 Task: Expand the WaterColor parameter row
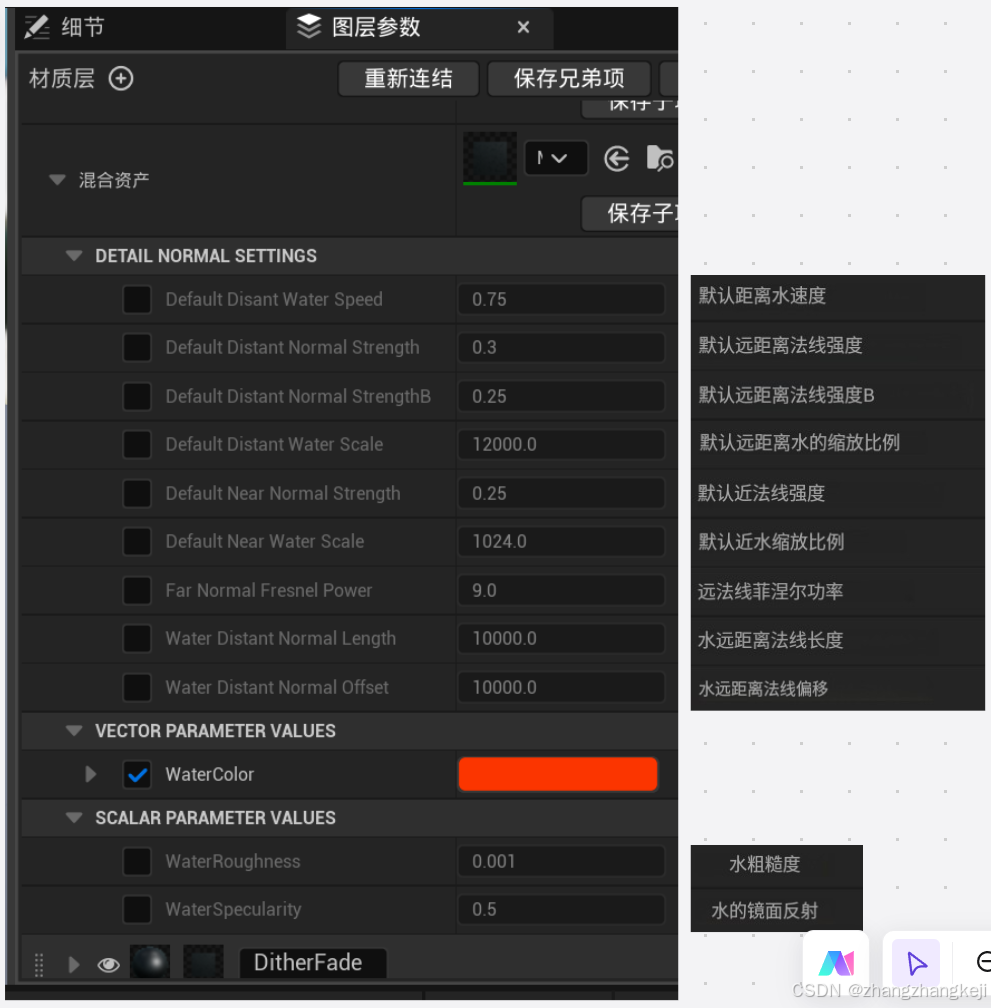90,774
